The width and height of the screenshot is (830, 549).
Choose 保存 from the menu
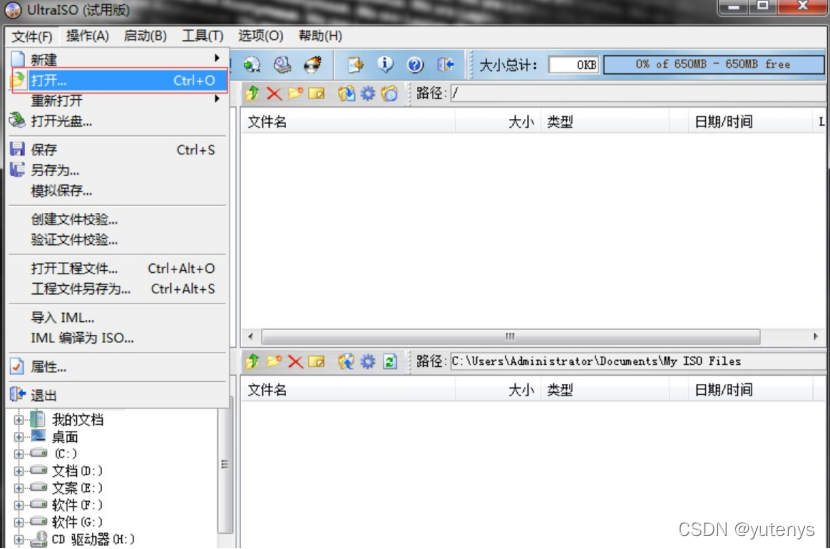click(x=118, y=150)
